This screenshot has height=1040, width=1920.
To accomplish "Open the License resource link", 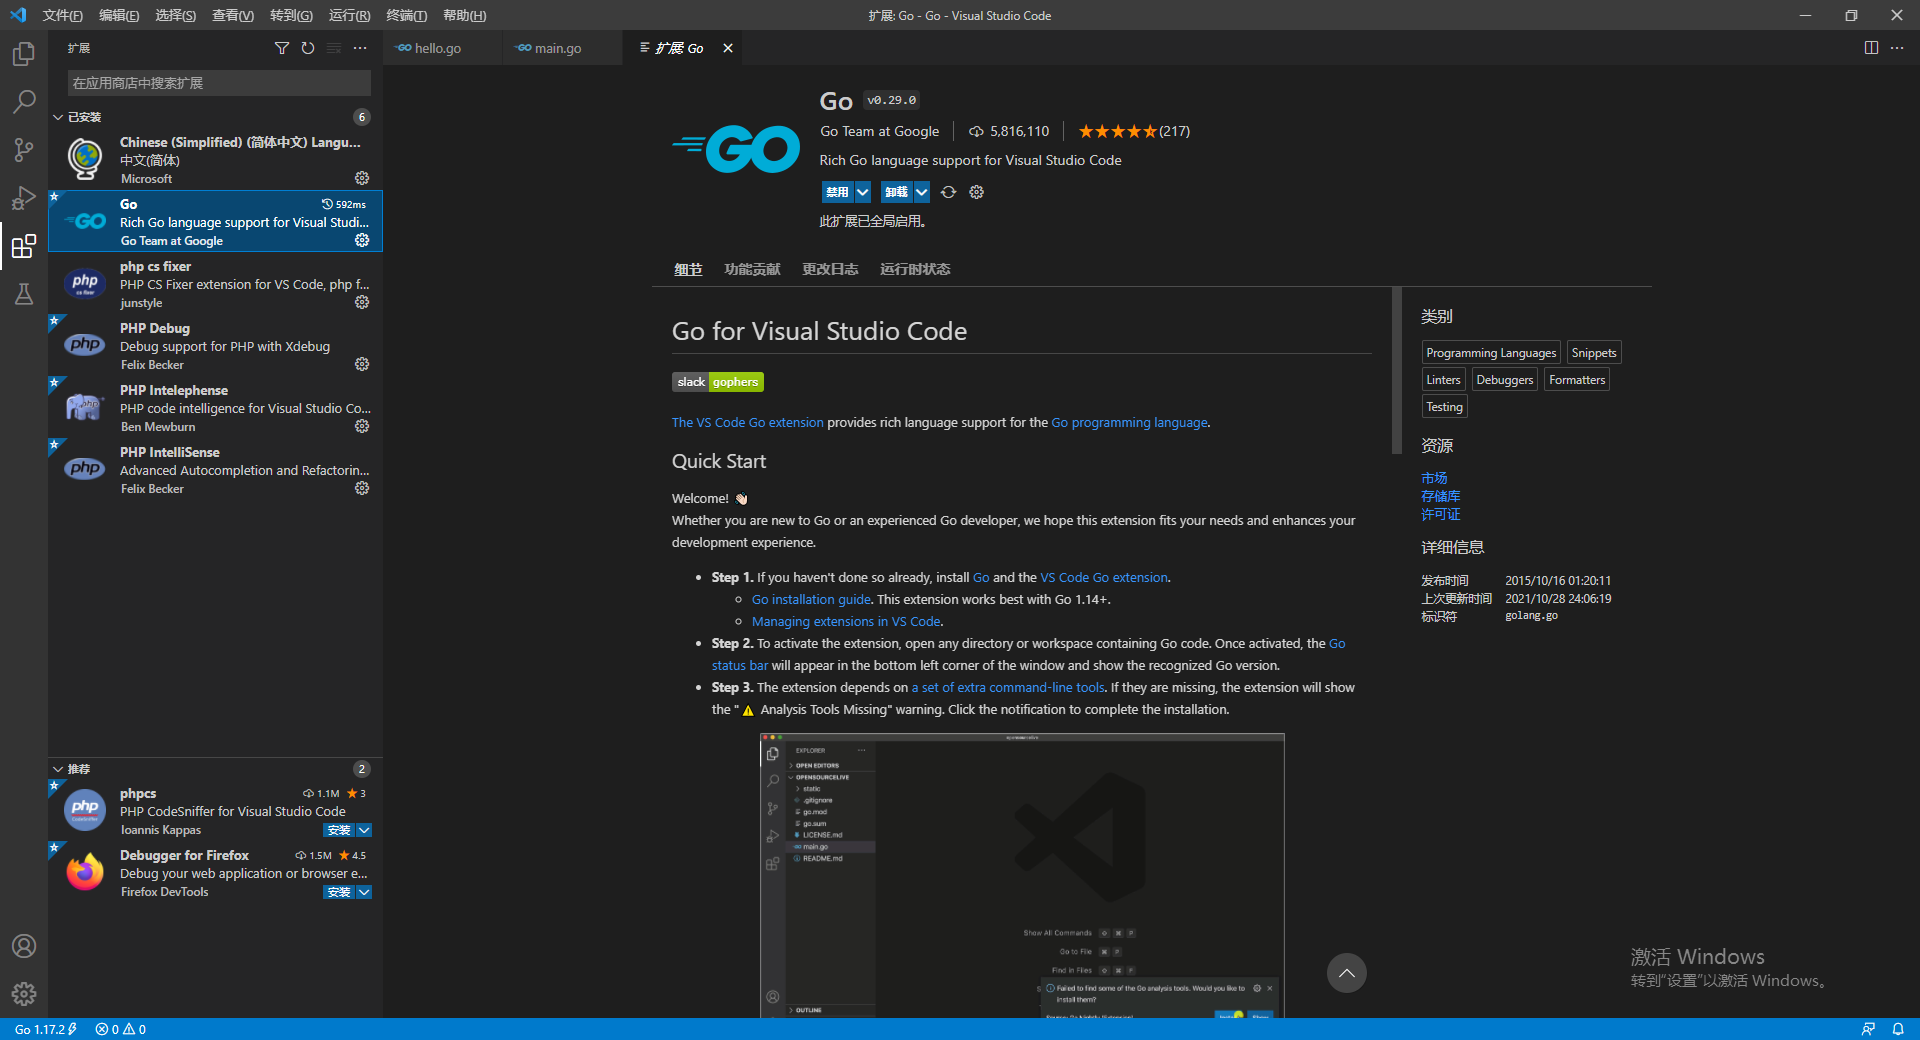I will tap(1441, 514).
